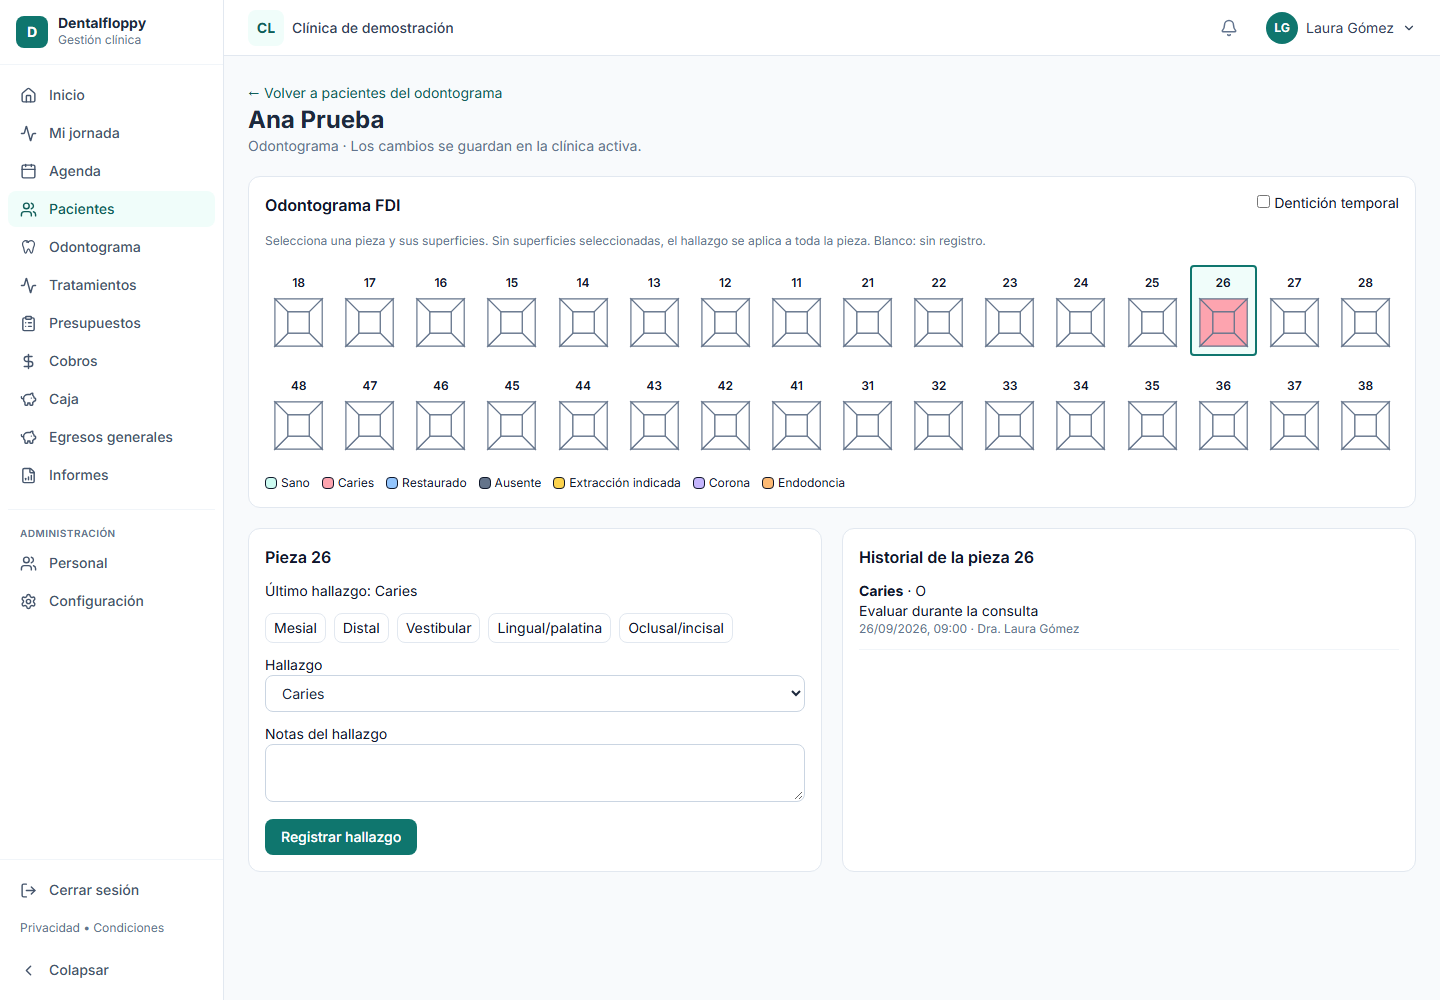Open the Laura Gómez user menu
This screenshot has height=1000, width=1440.
click(x=1341, y=28)
